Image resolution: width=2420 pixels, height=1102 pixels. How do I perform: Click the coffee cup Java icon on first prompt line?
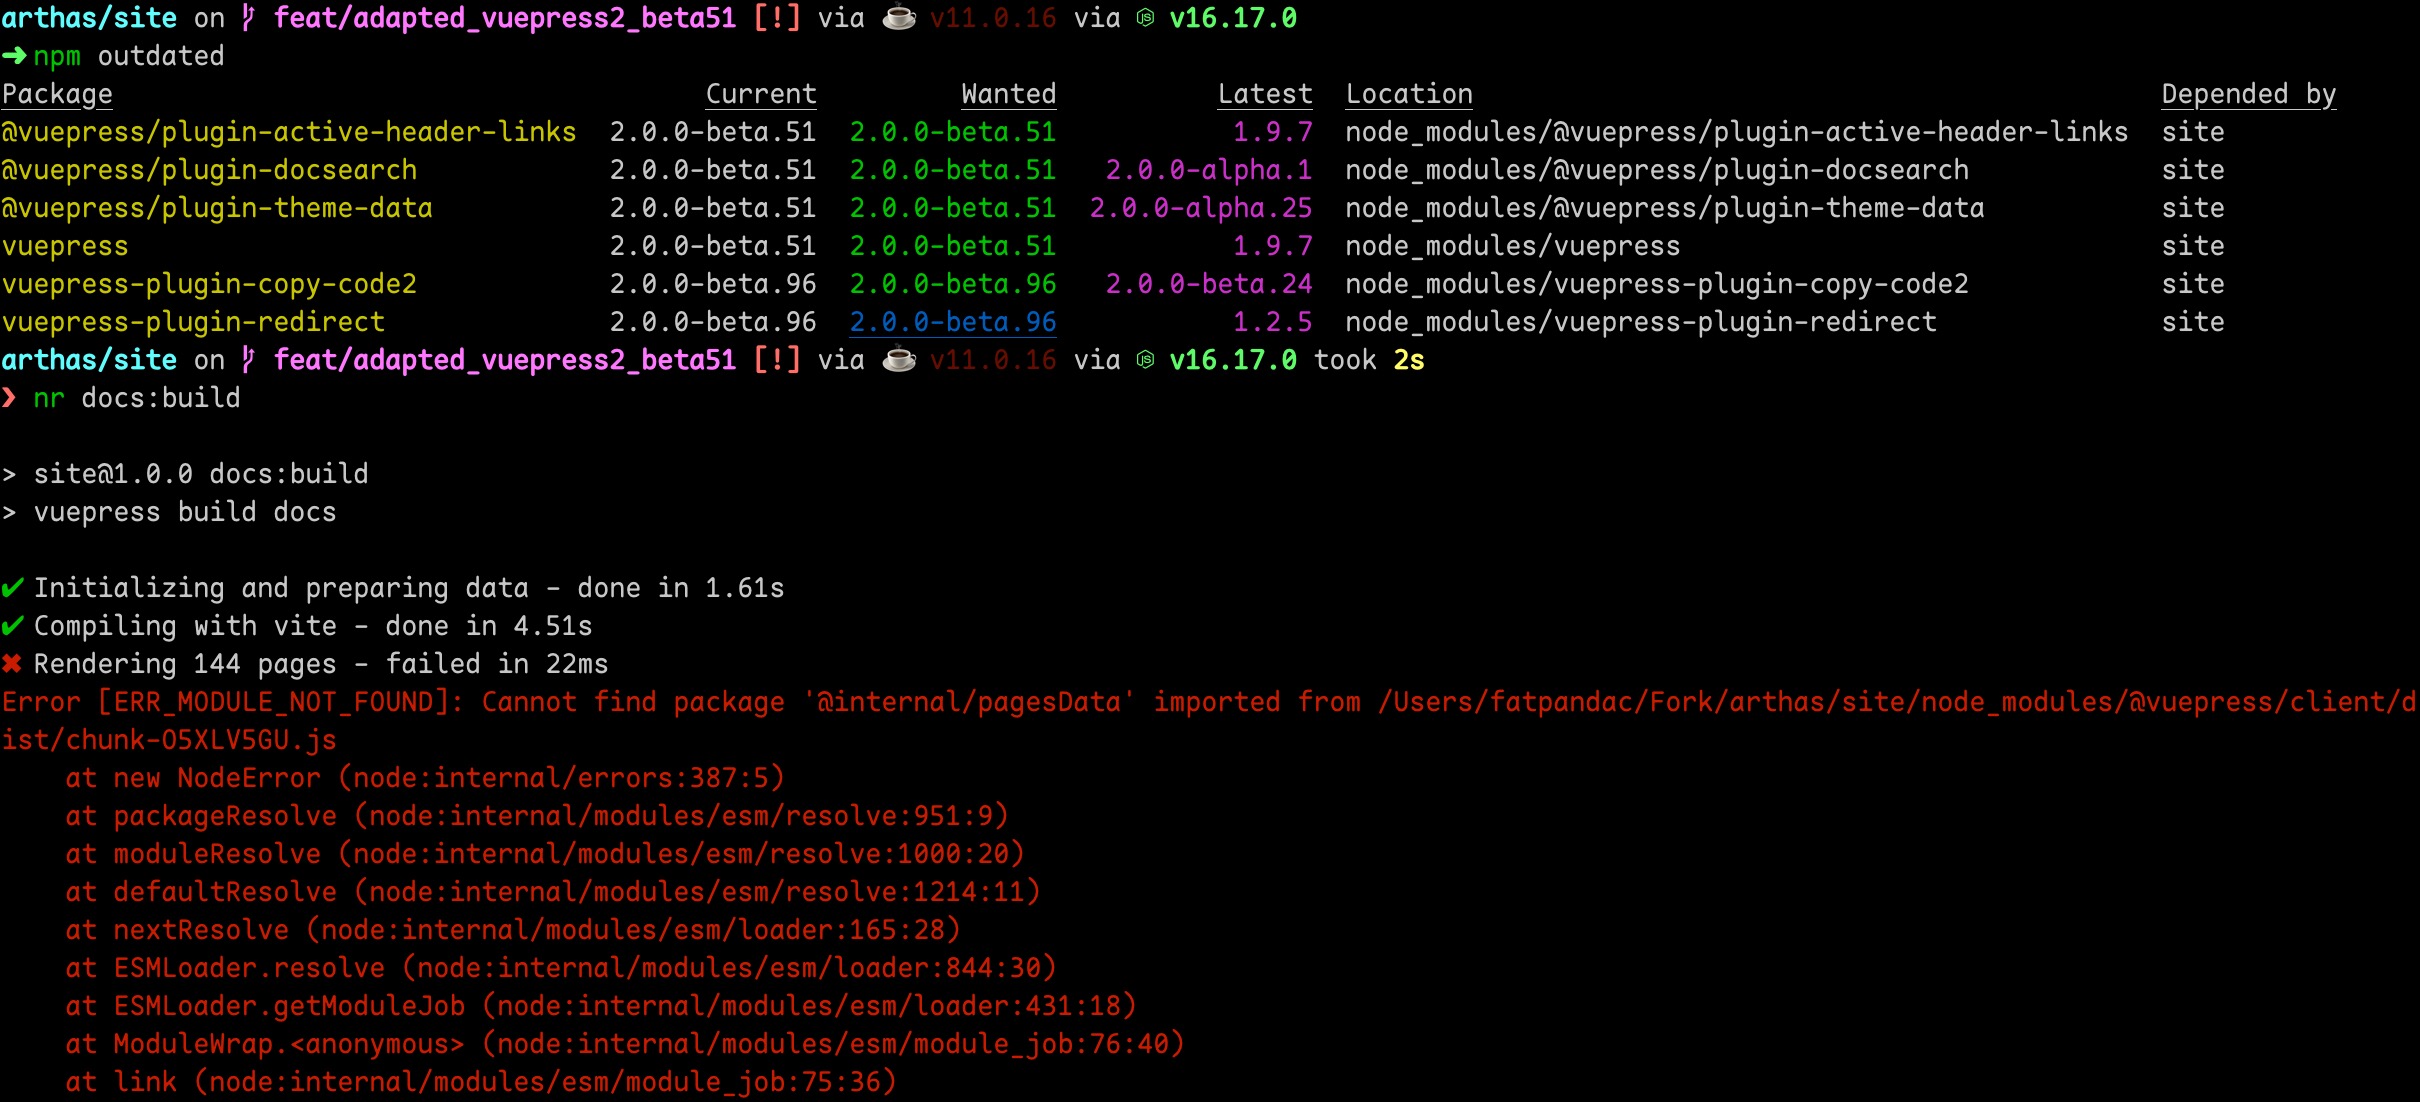(899, 19)
